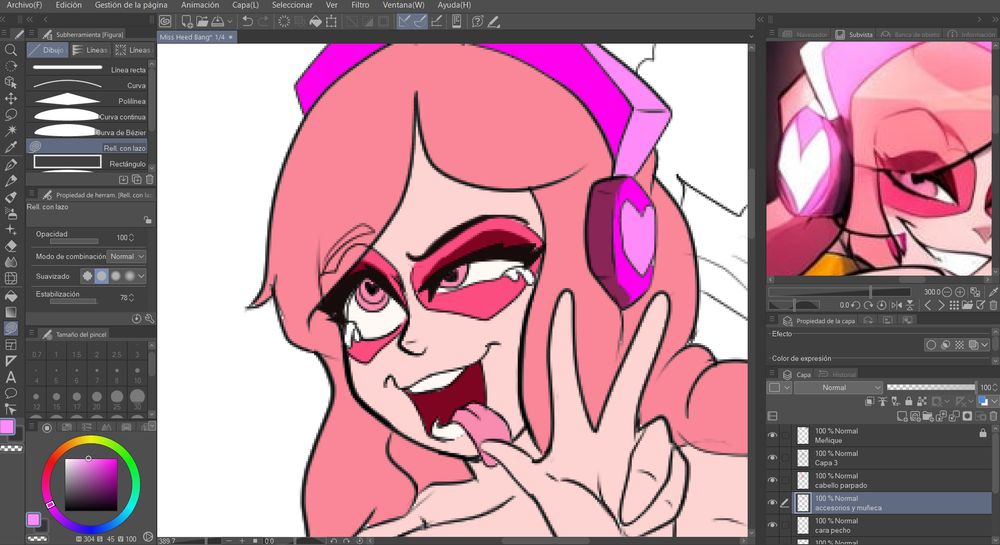
Task: Select the Lasso selection tool
Action: click(11, 115)
